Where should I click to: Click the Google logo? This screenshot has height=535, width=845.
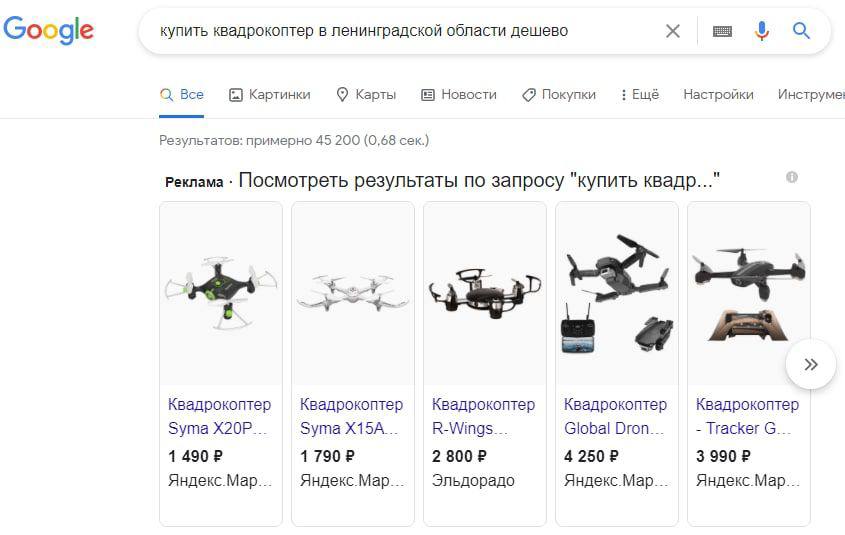tap(49, 30)
